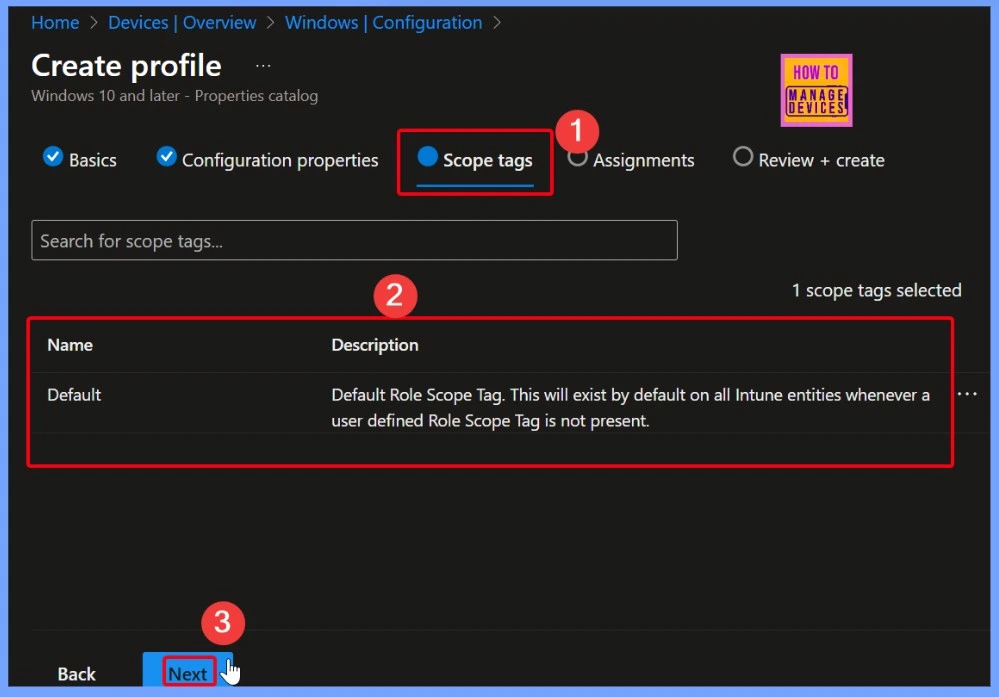This screenshot has width=999, height=697.
Task: Go to the Home breadcrumb link
Action: pos(55,23)
